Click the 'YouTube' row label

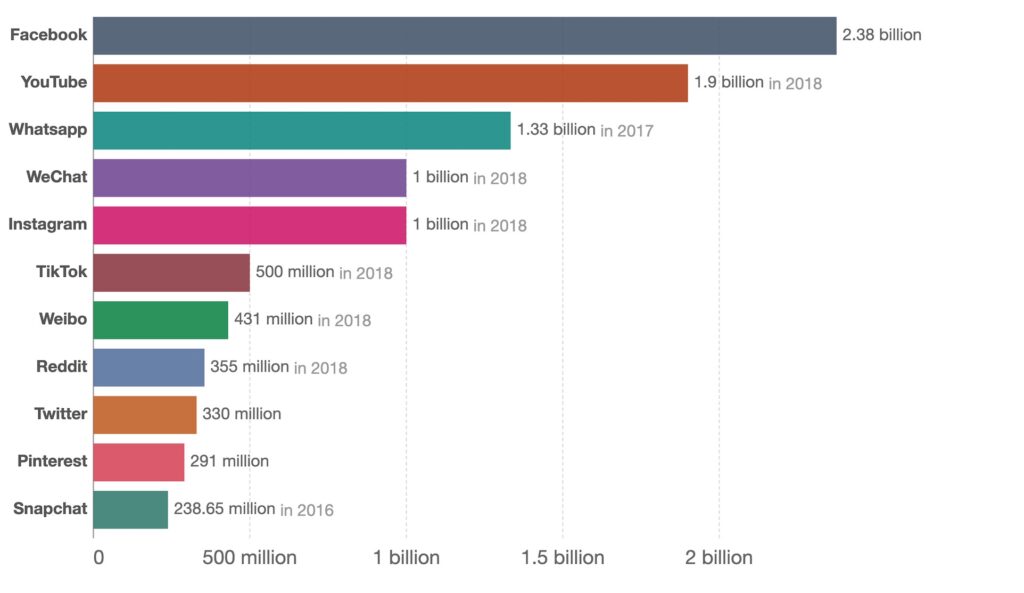(x=54, y=82)
